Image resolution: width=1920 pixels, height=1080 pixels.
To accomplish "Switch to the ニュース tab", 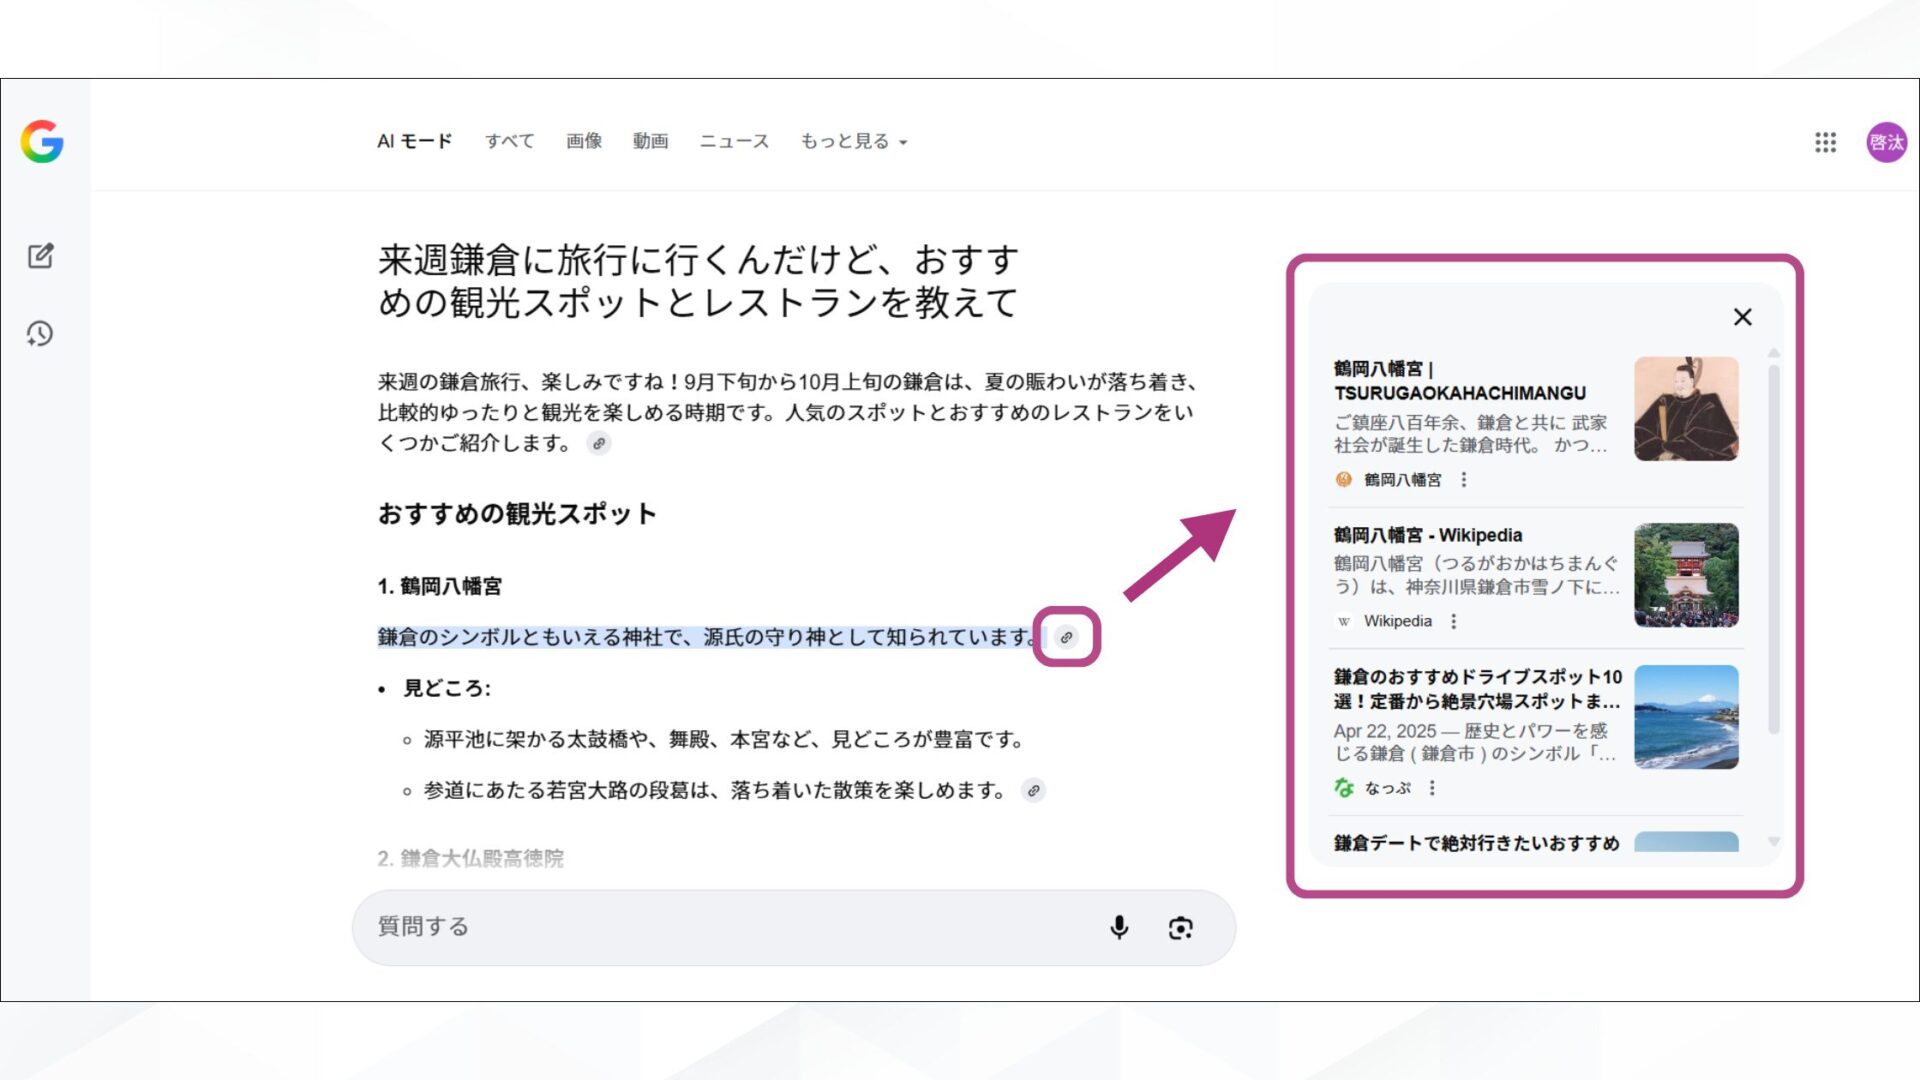I will coord(734,141).
